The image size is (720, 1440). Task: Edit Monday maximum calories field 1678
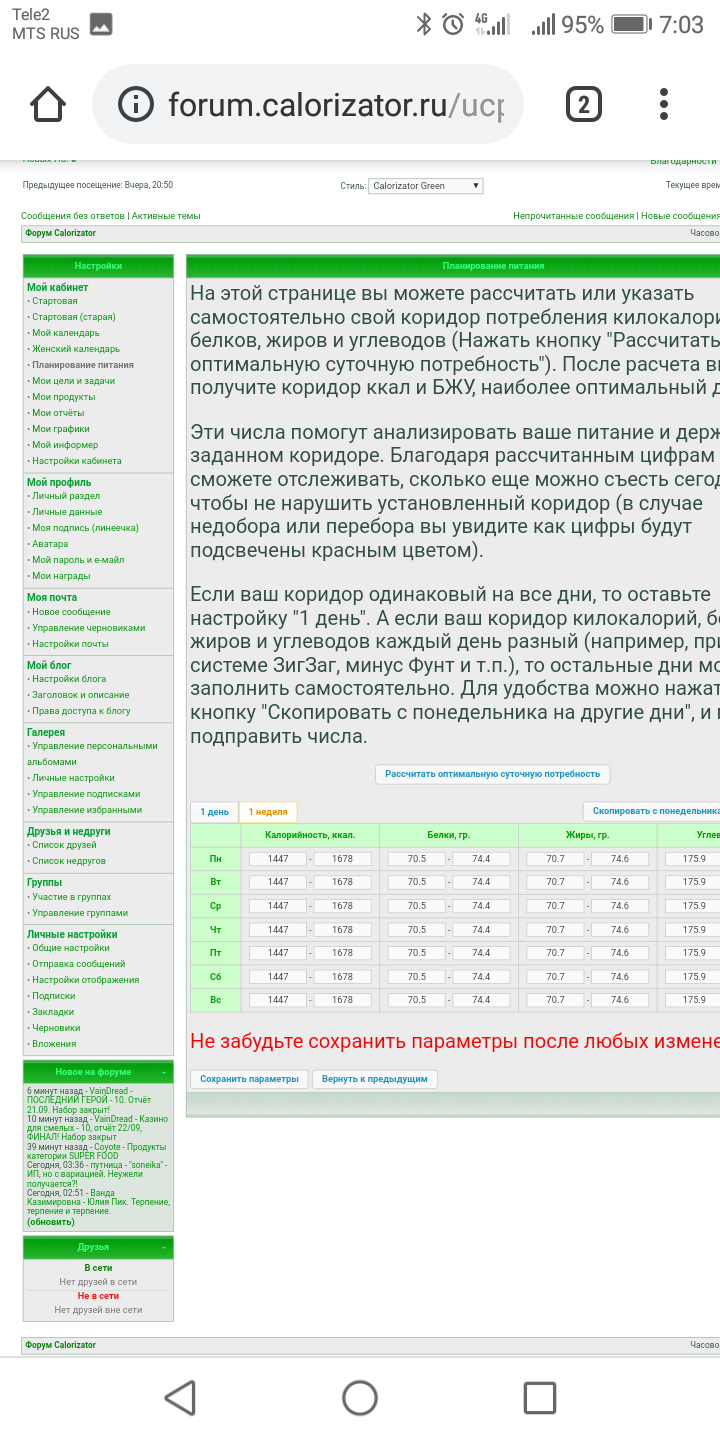pos(342,858)
